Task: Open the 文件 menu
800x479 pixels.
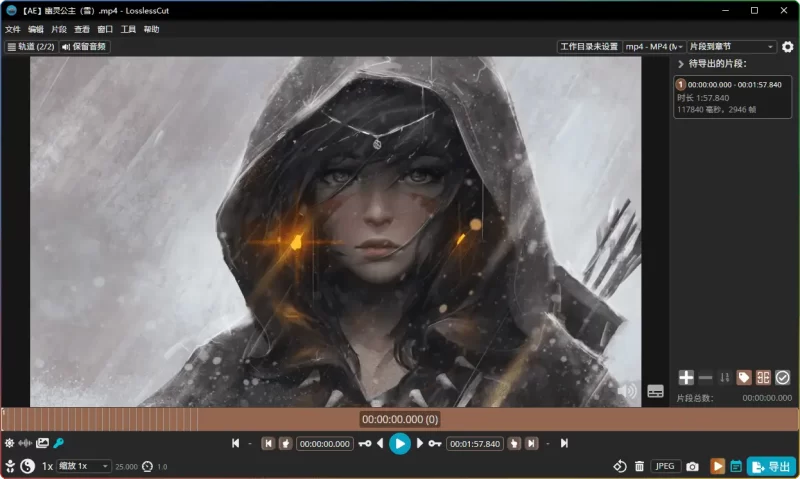Action: (12, 30)
